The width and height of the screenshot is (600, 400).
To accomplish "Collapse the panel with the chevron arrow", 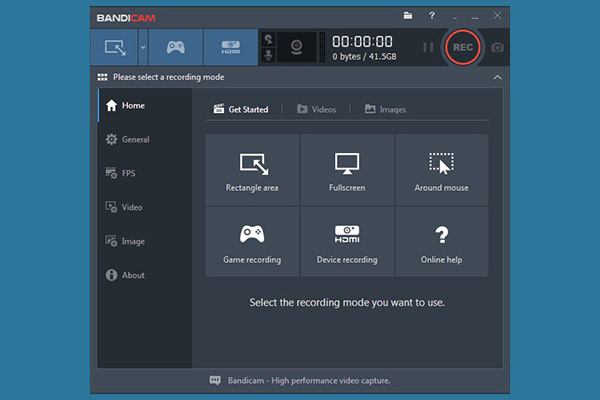I will click(x=497, y=77).
